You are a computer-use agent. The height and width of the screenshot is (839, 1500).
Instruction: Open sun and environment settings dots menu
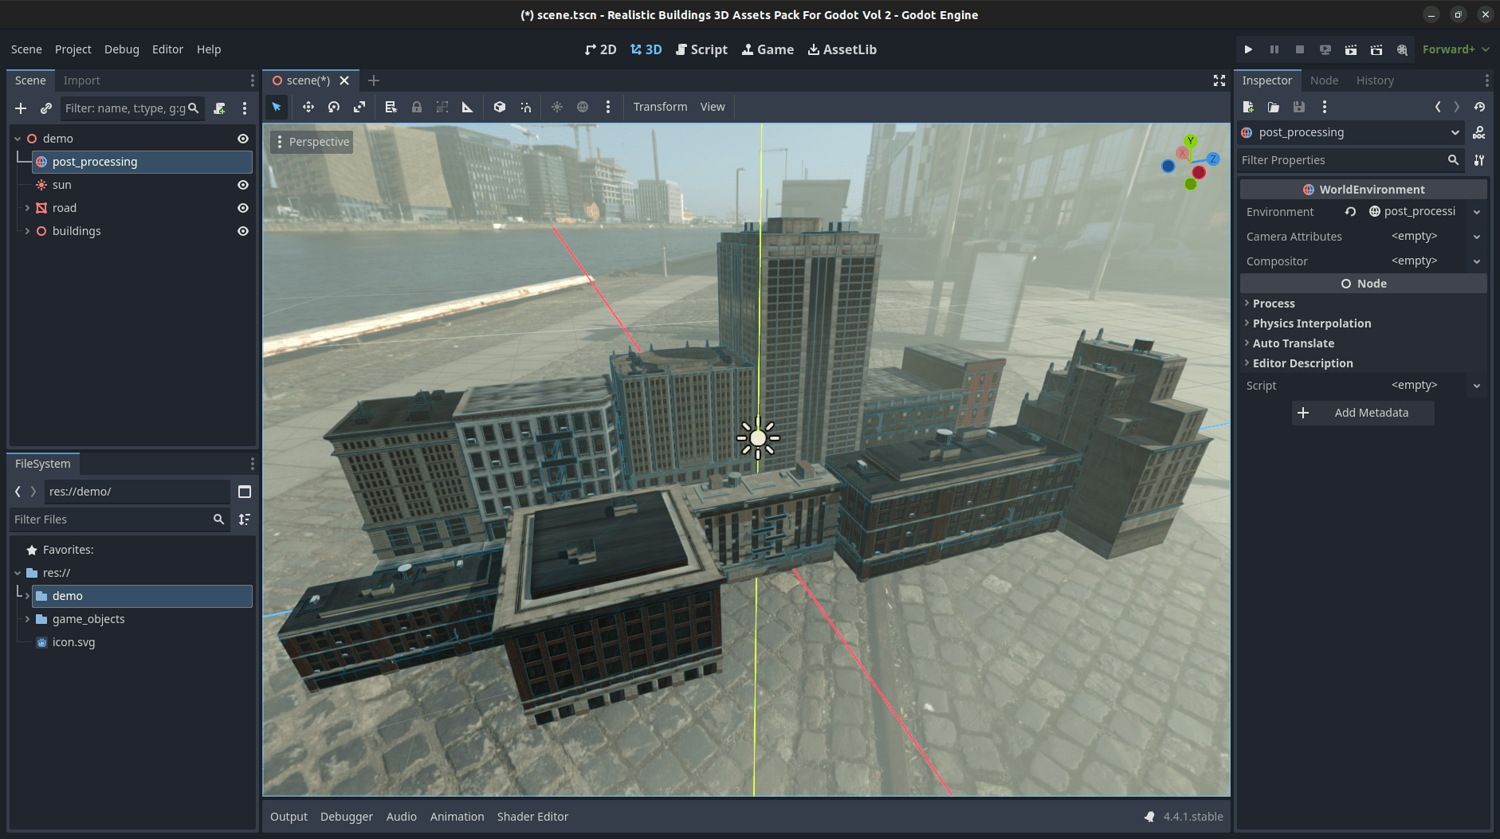pos(608,107)
